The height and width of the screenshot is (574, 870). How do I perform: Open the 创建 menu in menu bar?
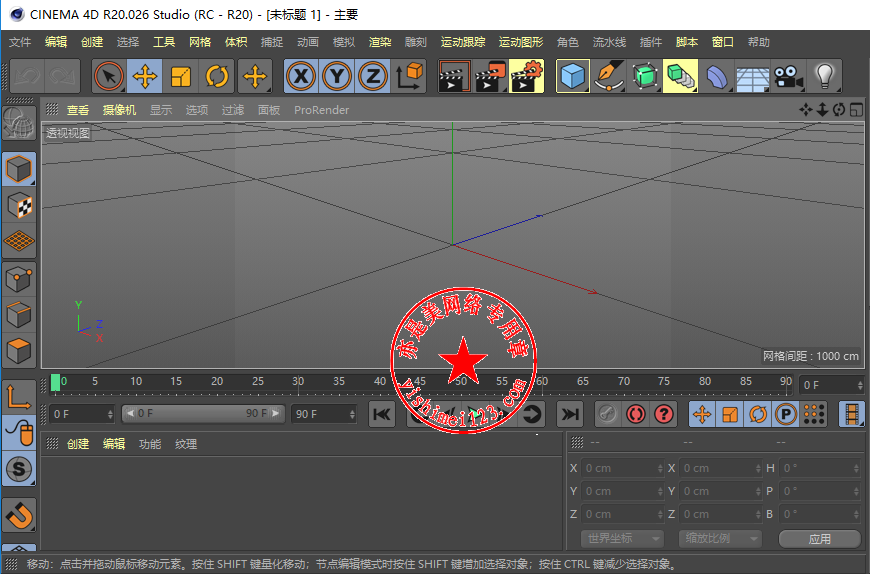coord(92,42)
